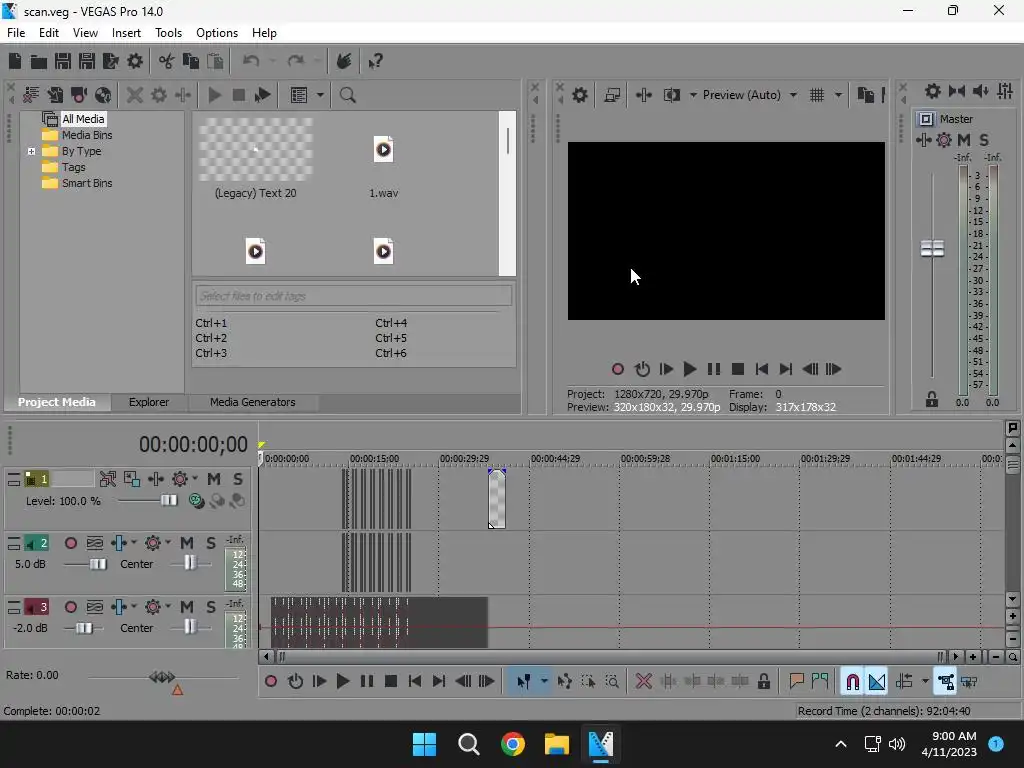Open Video Preview Properties gear

579,95
